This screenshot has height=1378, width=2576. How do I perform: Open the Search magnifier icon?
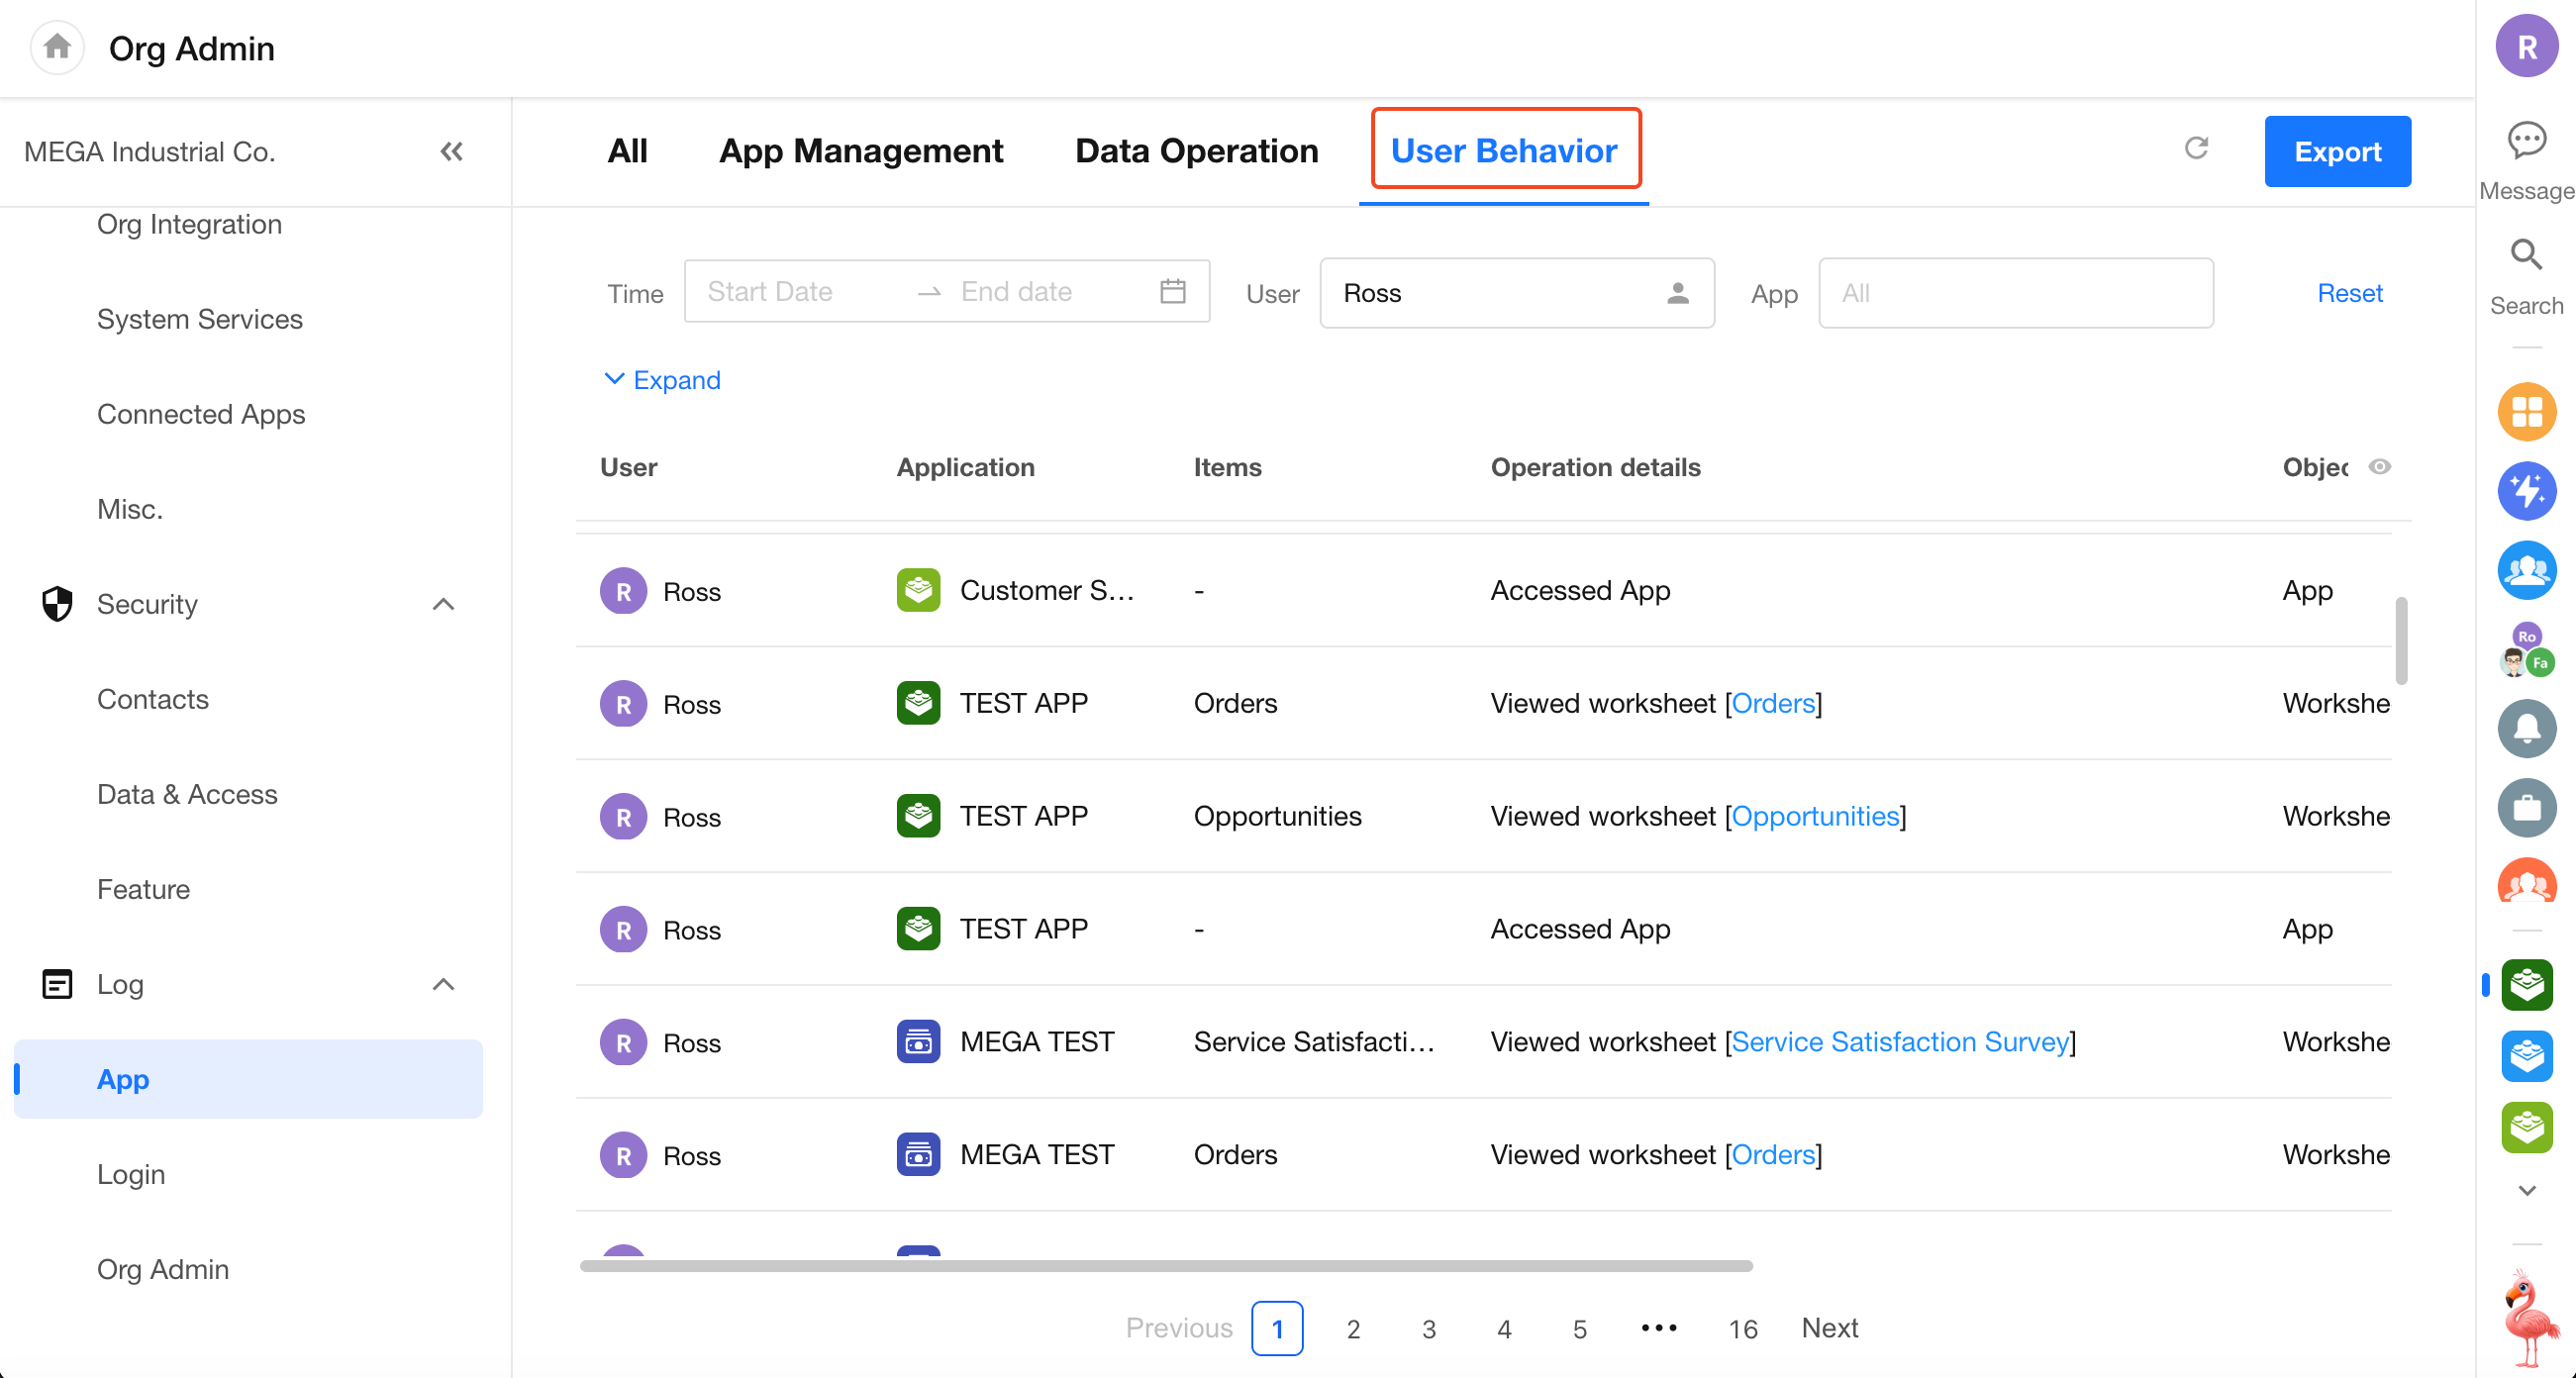tap(2526, 256)
